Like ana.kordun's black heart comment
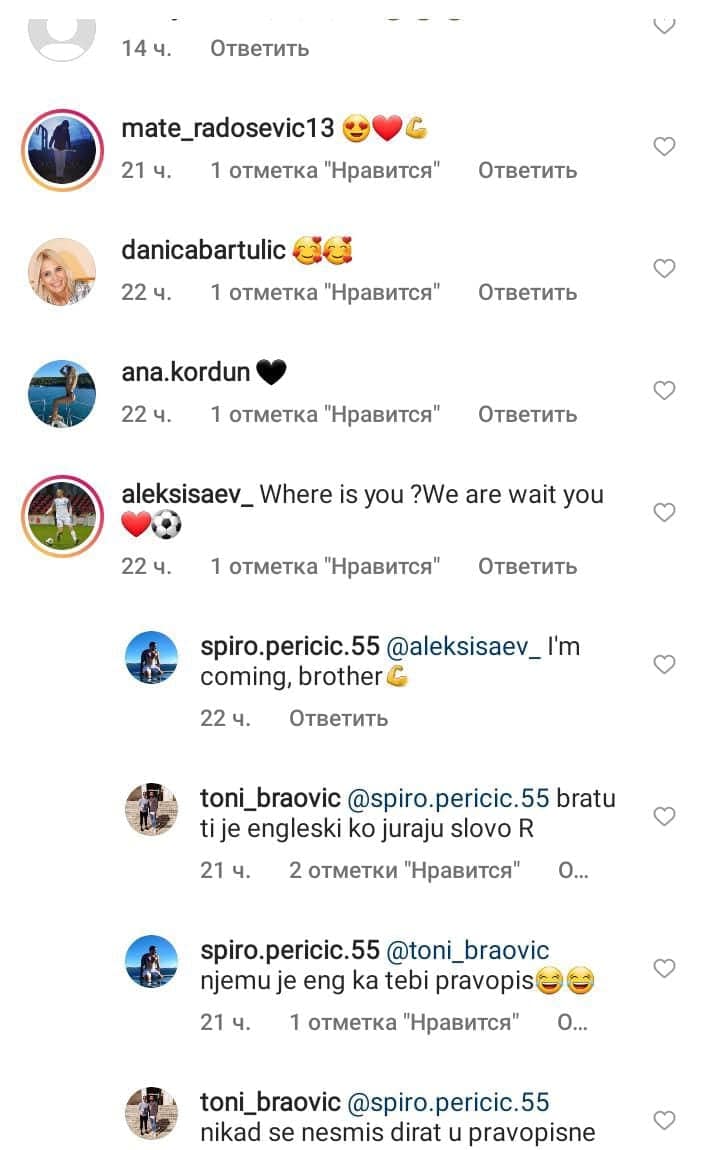The image size is (711, 1150). tap(664, 390)
